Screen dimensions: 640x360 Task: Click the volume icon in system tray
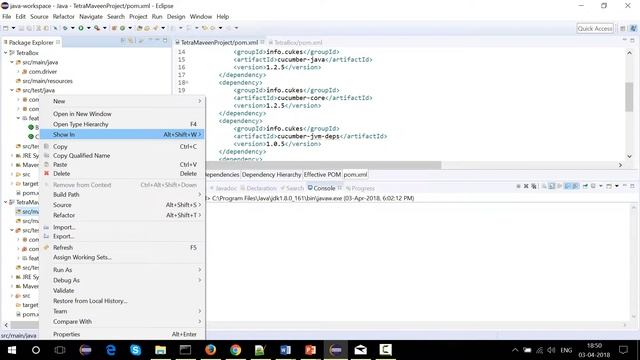point(551,350)
